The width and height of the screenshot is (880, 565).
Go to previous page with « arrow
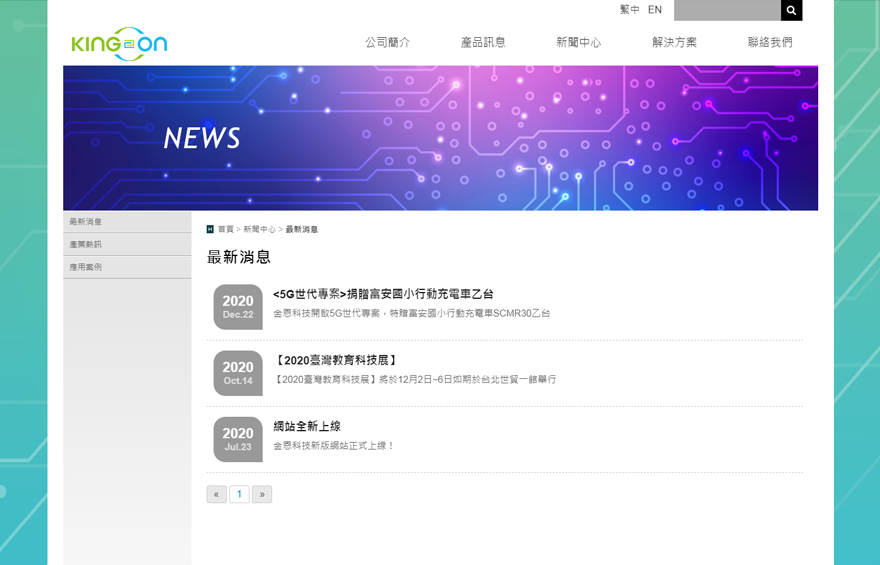click(x=216, y=494)
